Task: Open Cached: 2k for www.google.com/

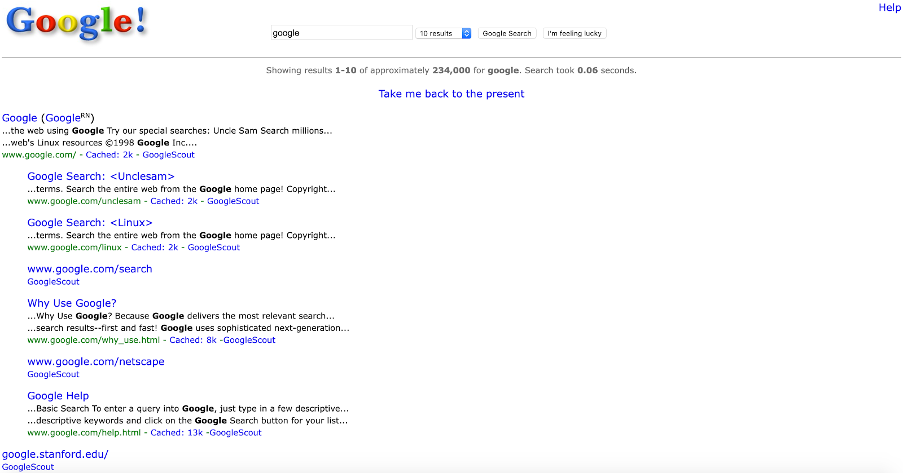Action: click(x=110, y=155)
